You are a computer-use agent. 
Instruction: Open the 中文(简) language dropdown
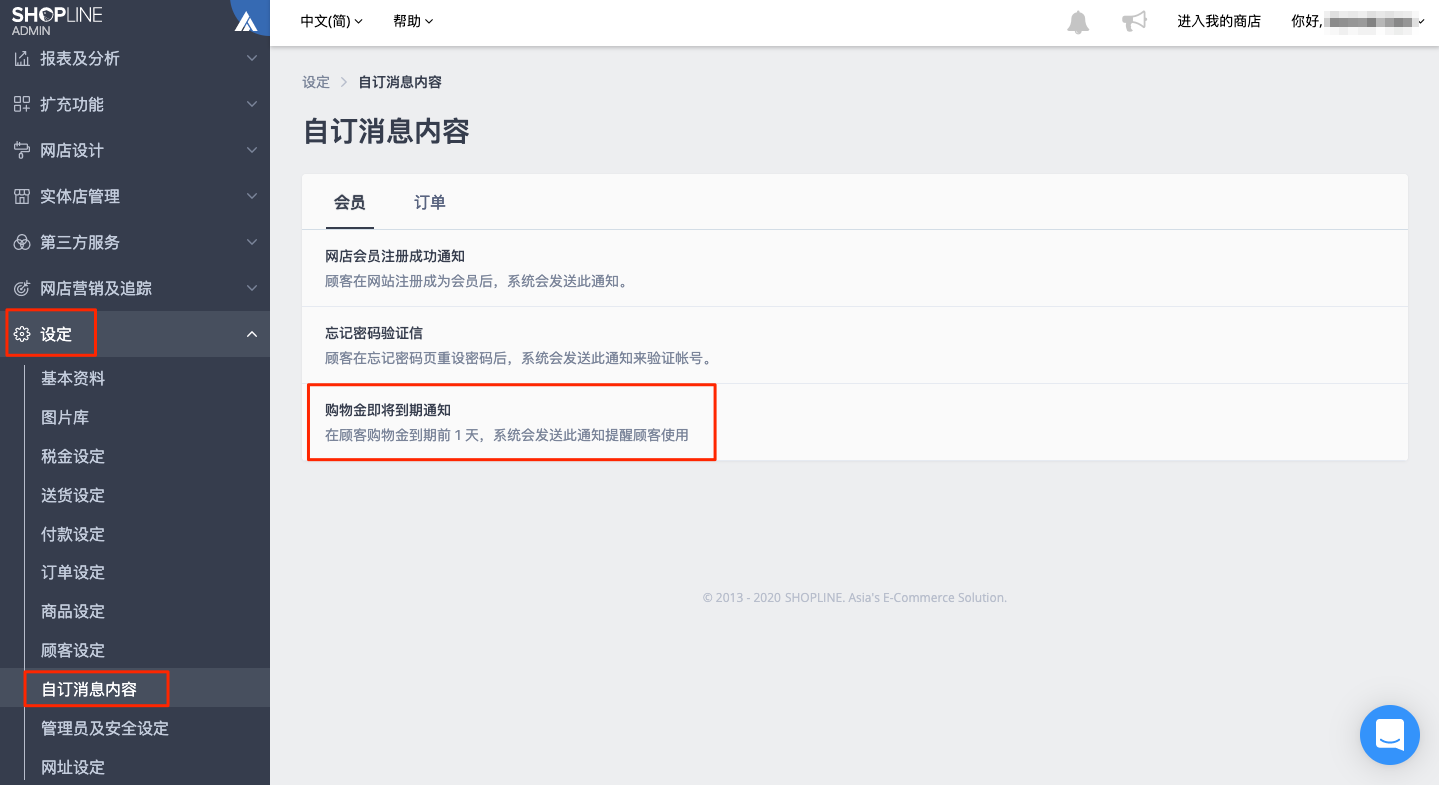tap(332, 21)
